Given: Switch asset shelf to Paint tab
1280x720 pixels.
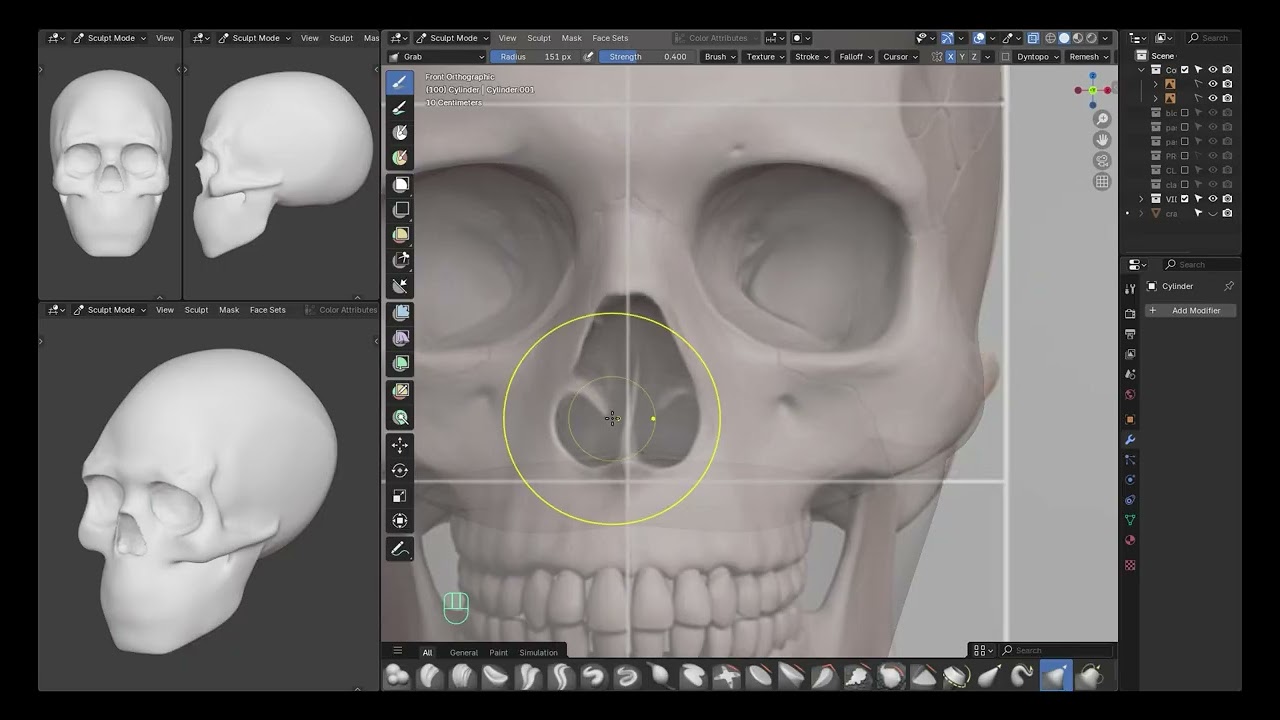Looking at the screenshot, I should (499, 653).
